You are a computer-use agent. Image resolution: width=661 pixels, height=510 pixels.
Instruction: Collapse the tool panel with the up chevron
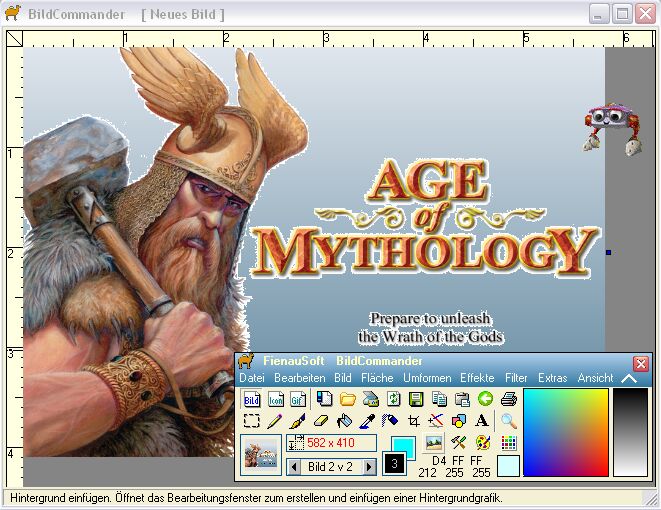tap(629, 378)
